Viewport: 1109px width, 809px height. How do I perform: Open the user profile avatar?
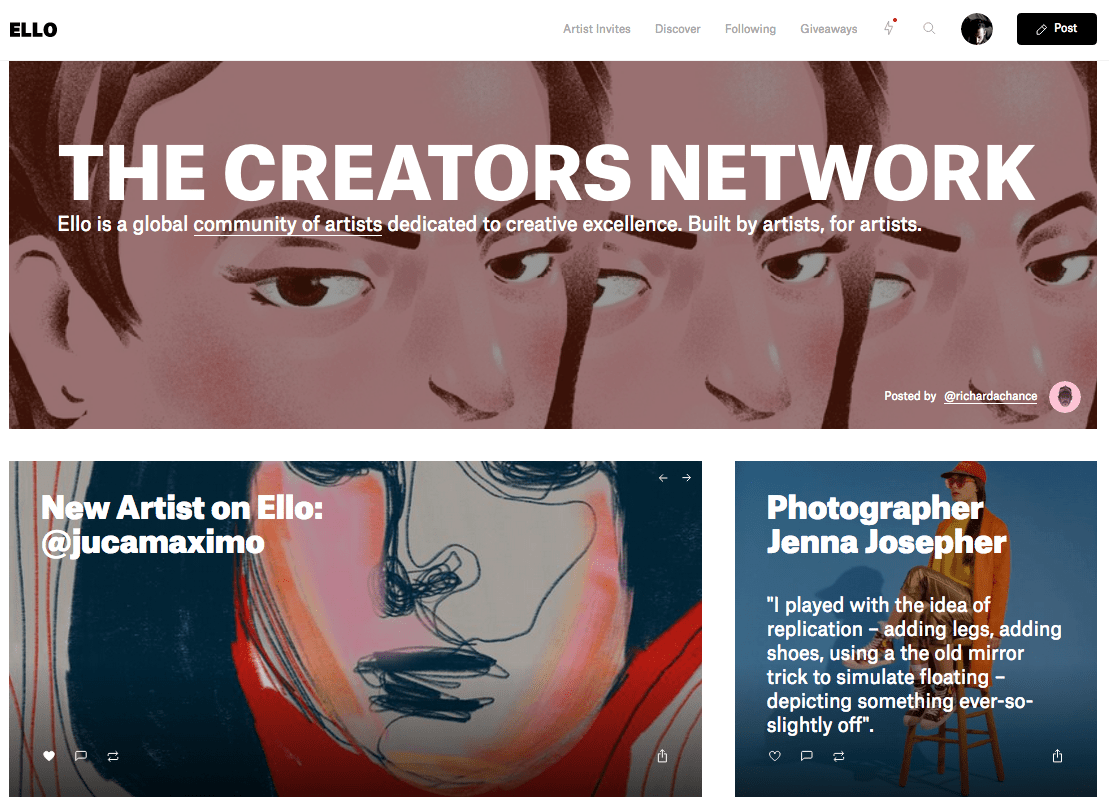(977, 29)
